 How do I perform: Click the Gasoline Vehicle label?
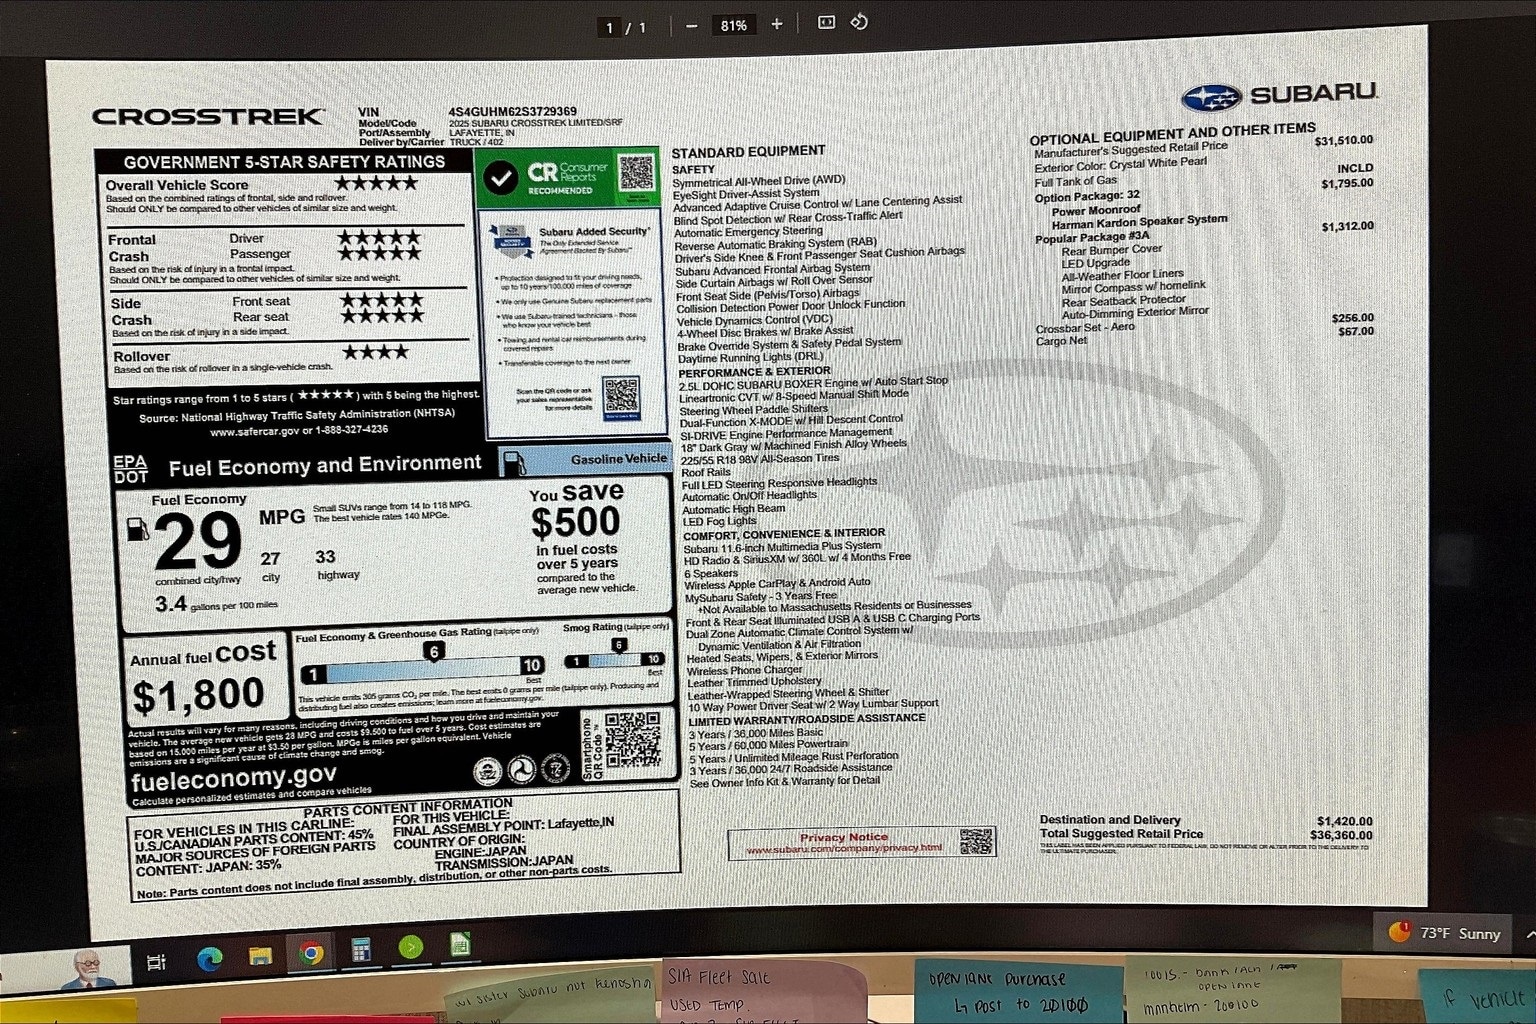pyautogui.click(x=618, y=459)
